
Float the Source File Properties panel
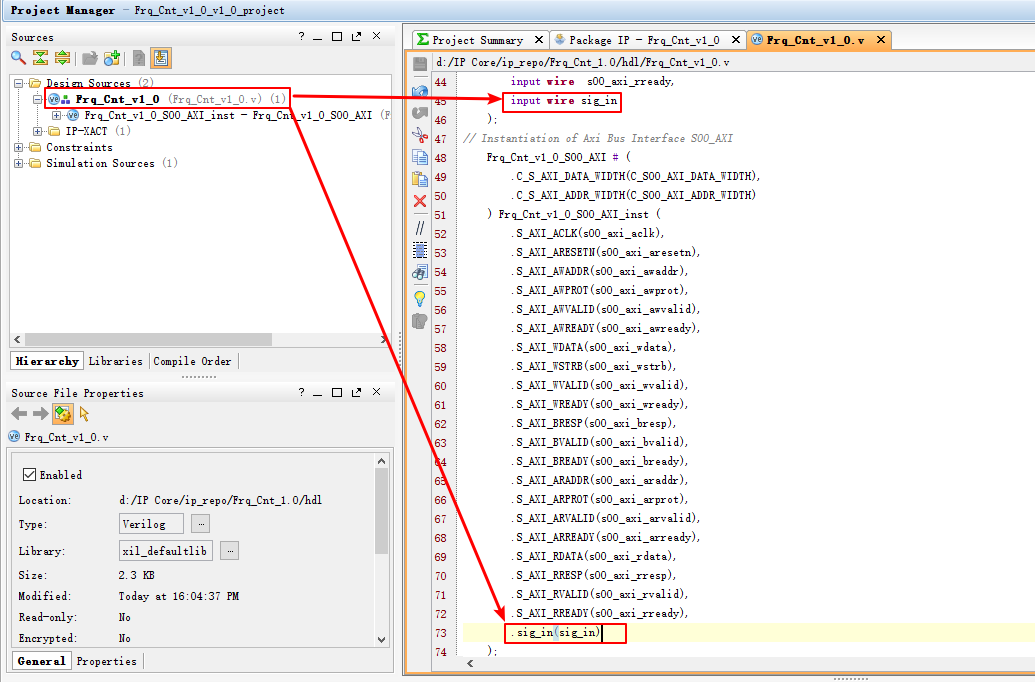click(356, 392)
